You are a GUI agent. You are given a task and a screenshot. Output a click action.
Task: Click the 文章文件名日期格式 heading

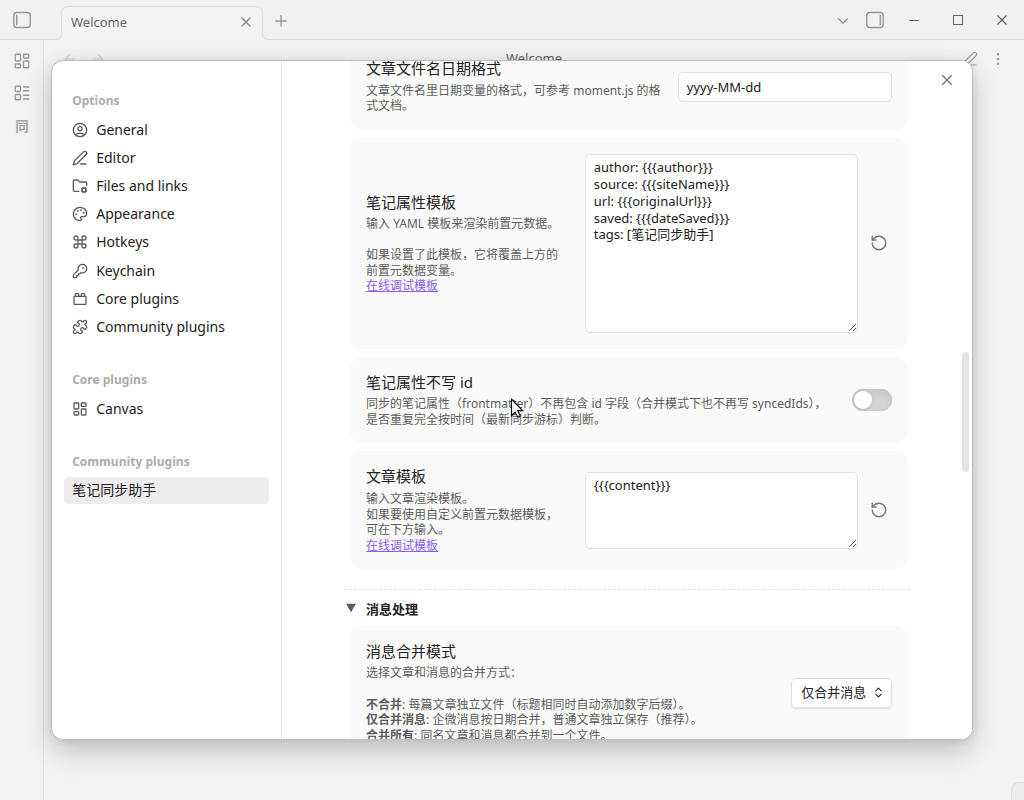(x=433, y=69)
